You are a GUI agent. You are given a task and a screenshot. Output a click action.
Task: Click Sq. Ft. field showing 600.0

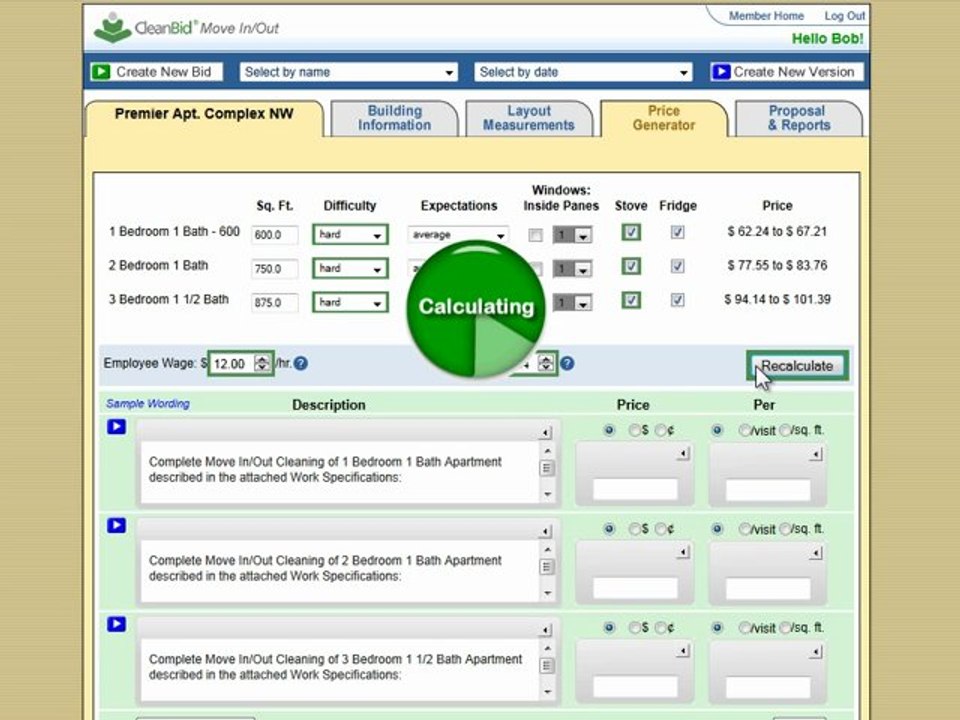pyautogui.click(x=275, y=235)
